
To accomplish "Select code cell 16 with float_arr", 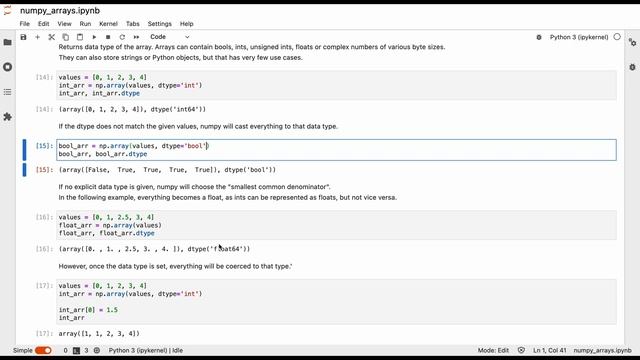I will (336, 225).
